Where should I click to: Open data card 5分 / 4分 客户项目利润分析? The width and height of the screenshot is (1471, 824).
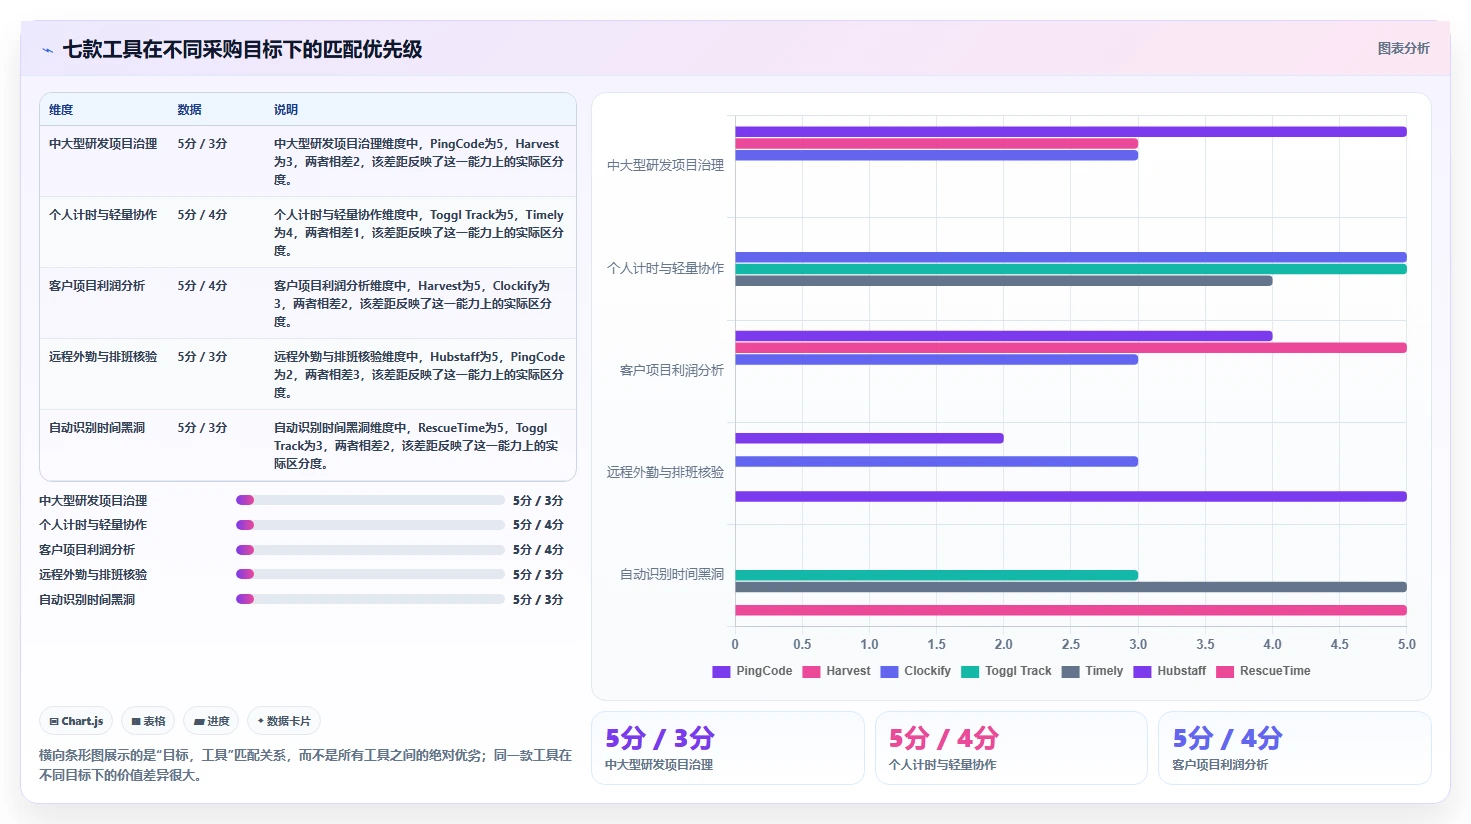[1295, 748]
